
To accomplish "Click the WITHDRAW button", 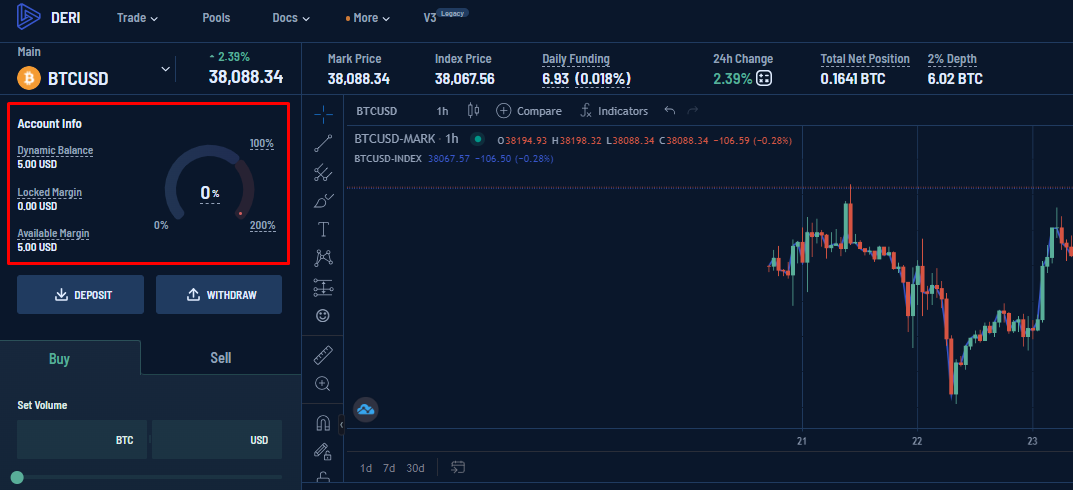I will 219,295.
